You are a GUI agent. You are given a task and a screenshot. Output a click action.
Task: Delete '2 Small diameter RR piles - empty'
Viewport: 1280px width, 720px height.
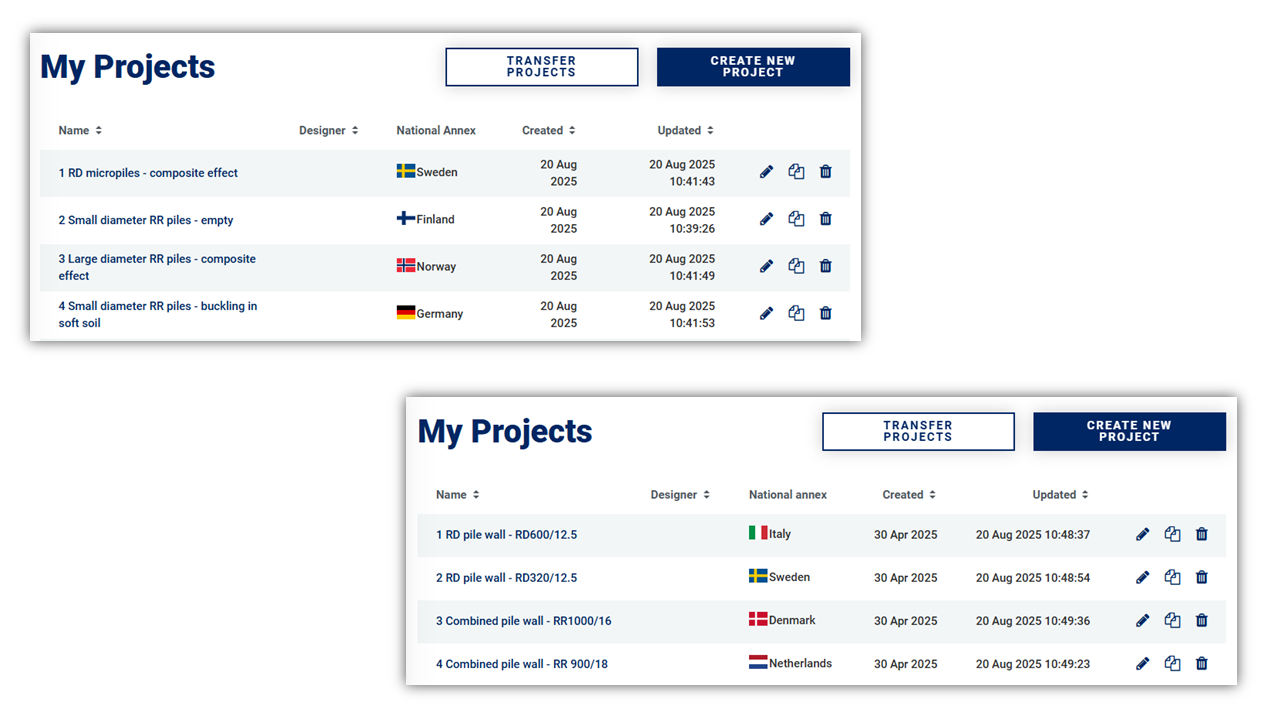825,219
